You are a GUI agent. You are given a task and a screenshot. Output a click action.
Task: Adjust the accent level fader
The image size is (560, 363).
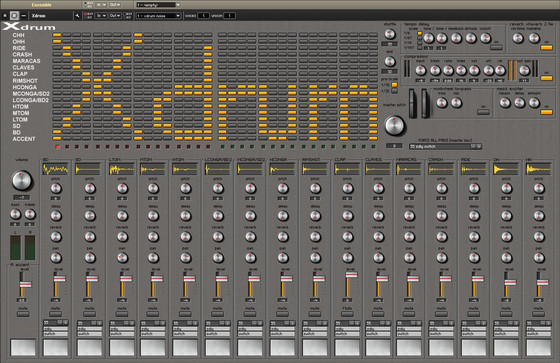point(25,284)
